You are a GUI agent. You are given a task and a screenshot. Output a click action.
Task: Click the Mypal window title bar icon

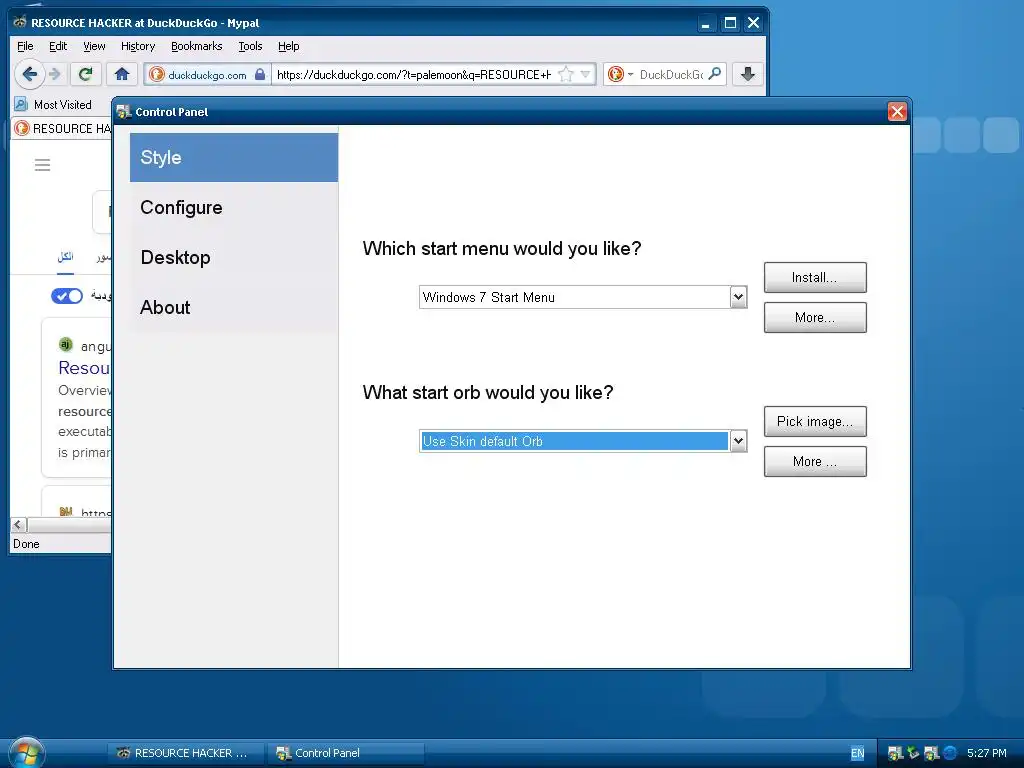pos(20,23)
